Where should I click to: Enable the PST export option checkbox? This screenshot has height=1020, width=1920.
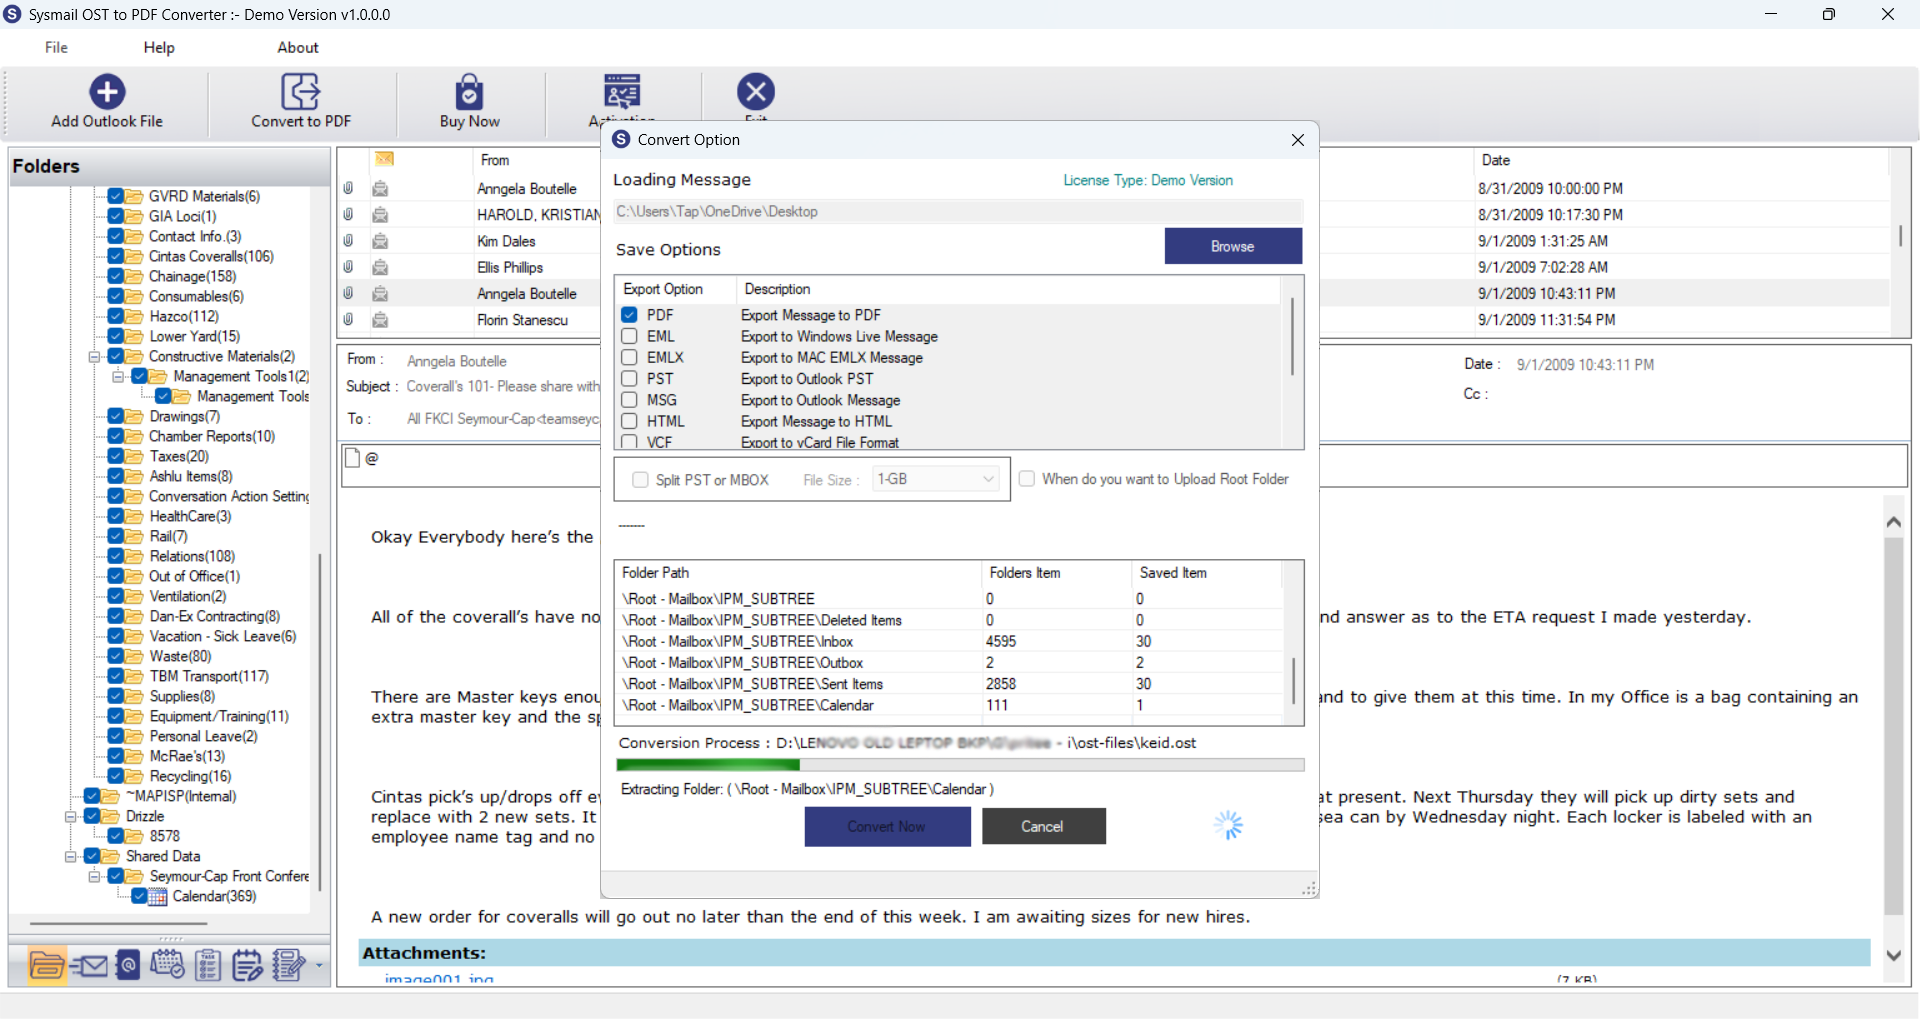[x=629, y=379]
